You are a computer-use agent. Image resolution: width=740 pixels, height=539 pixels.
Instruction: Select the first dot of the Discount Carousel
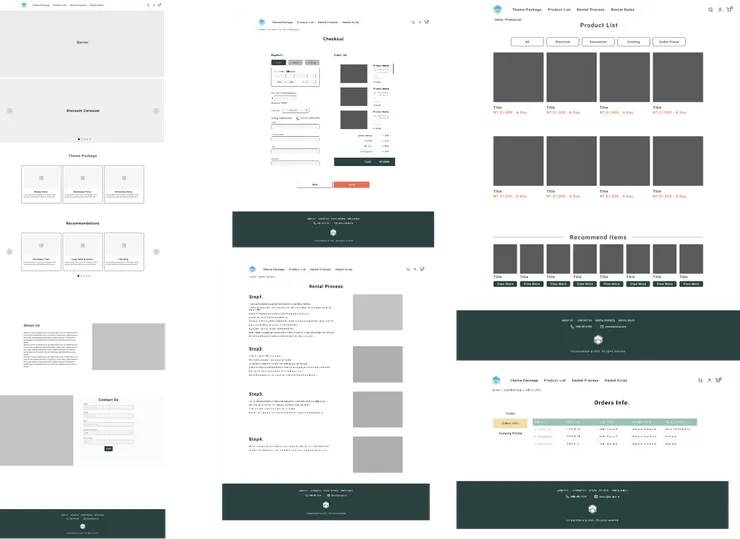coord(78,139)
